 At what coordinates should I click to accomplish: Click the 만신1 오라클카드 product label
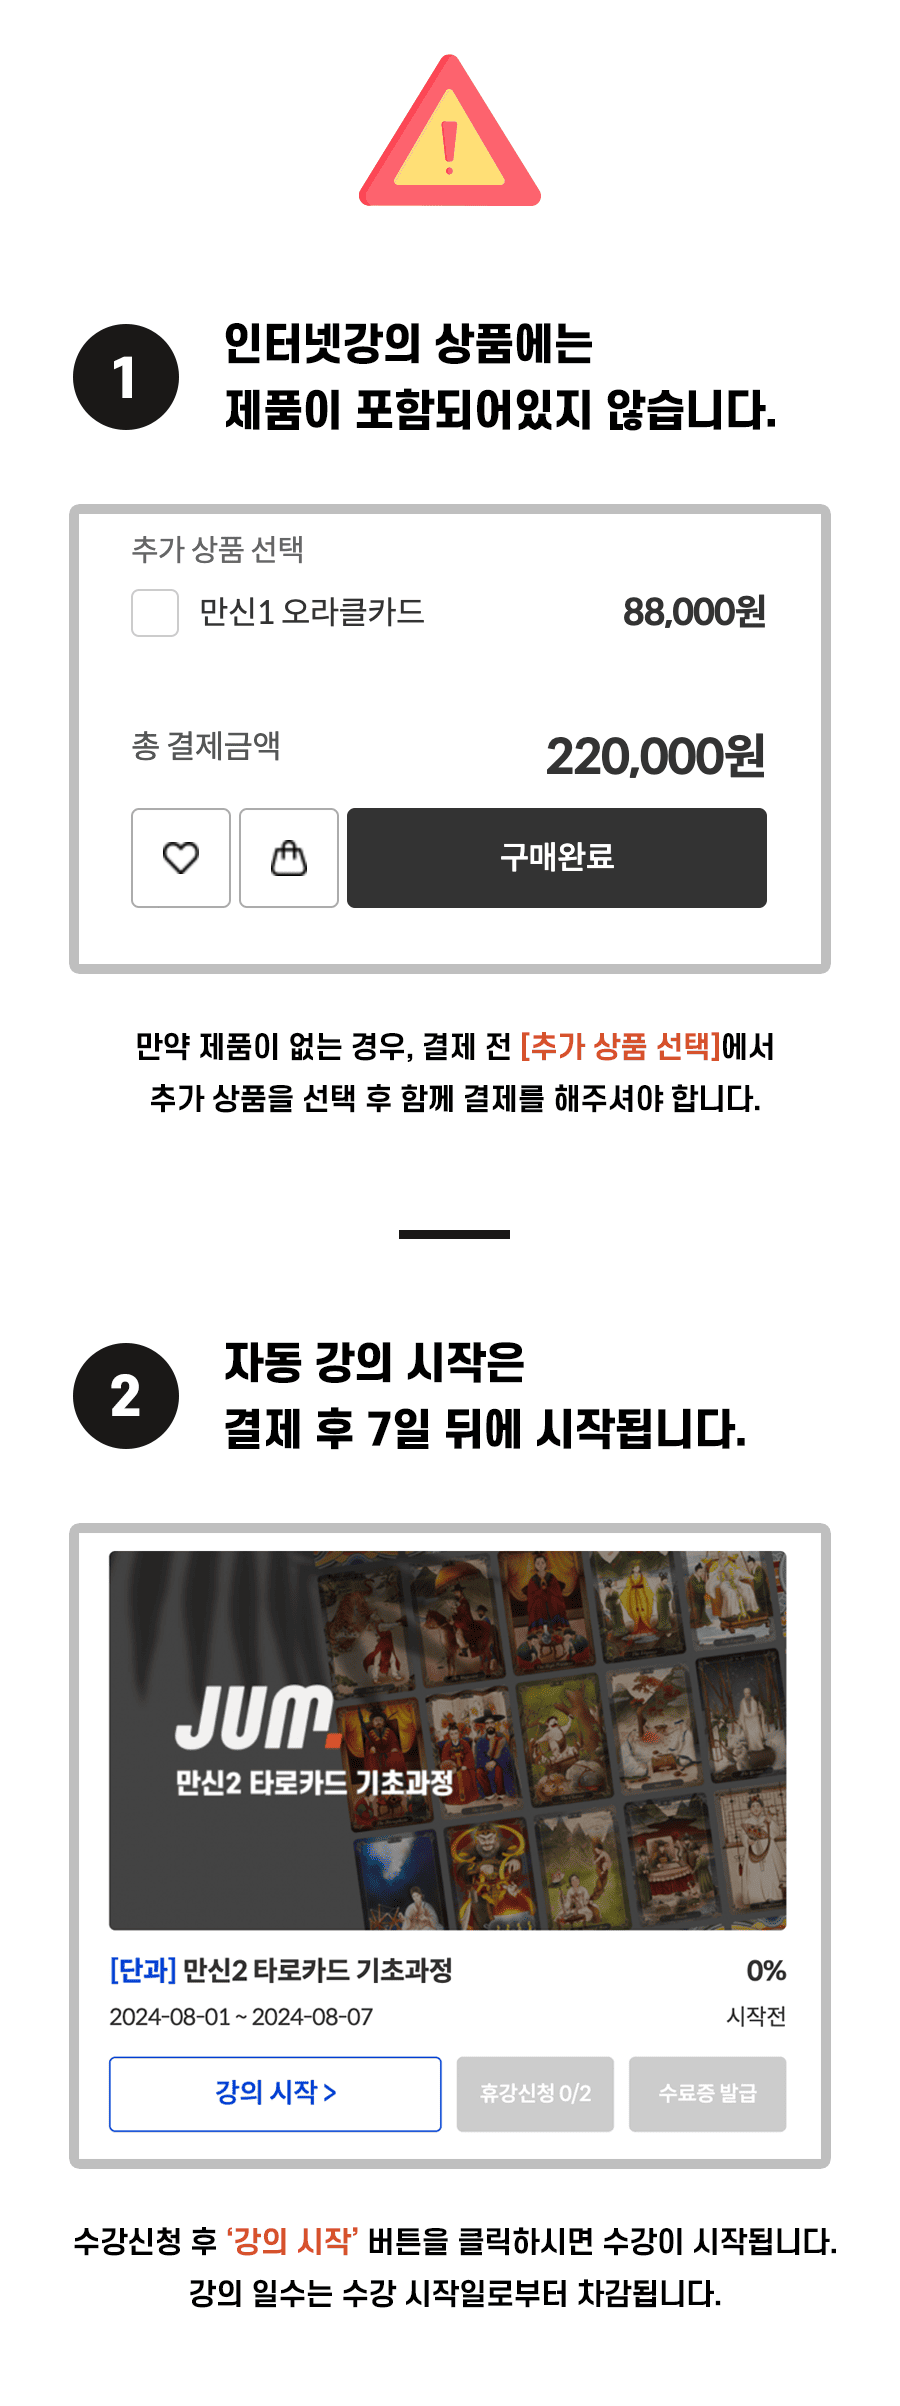click(312, 612)
